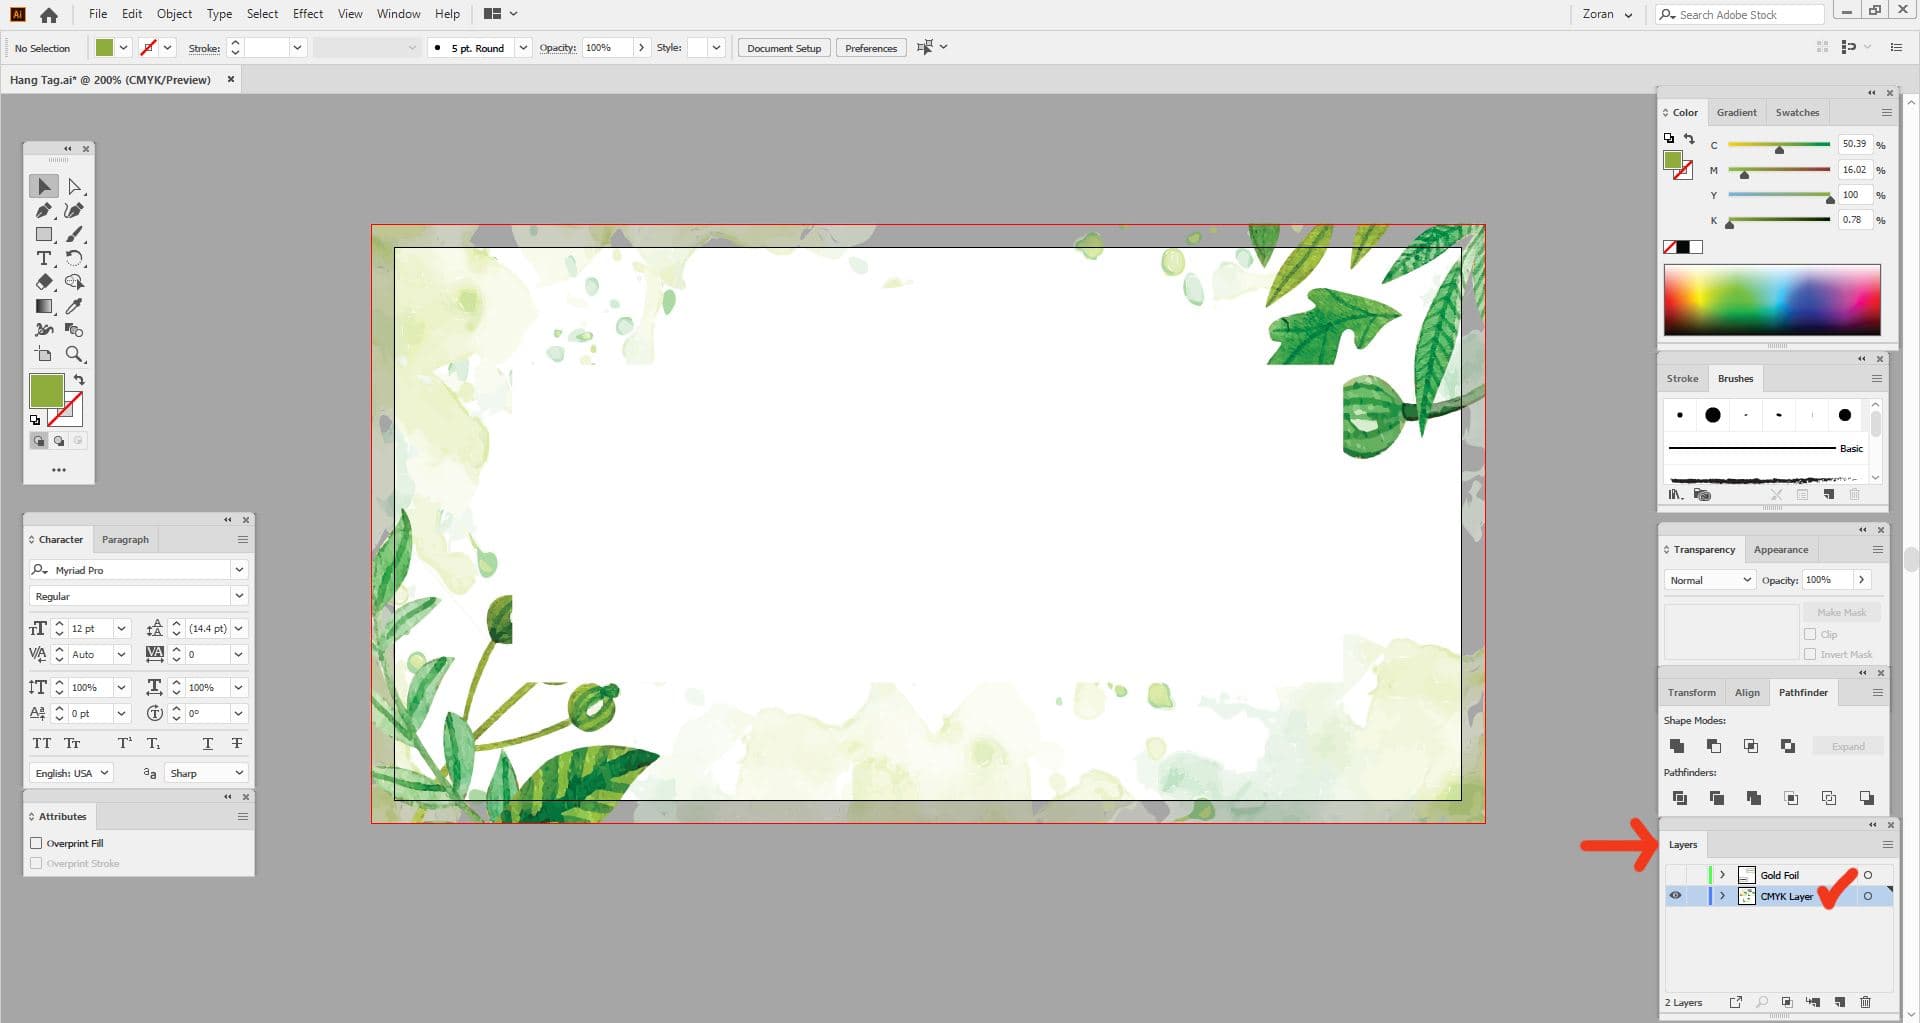The width and height of the screenshot is (1920, 1023).
Task: Open the Opacity dropdown in control bar
Action: [641, 47]
